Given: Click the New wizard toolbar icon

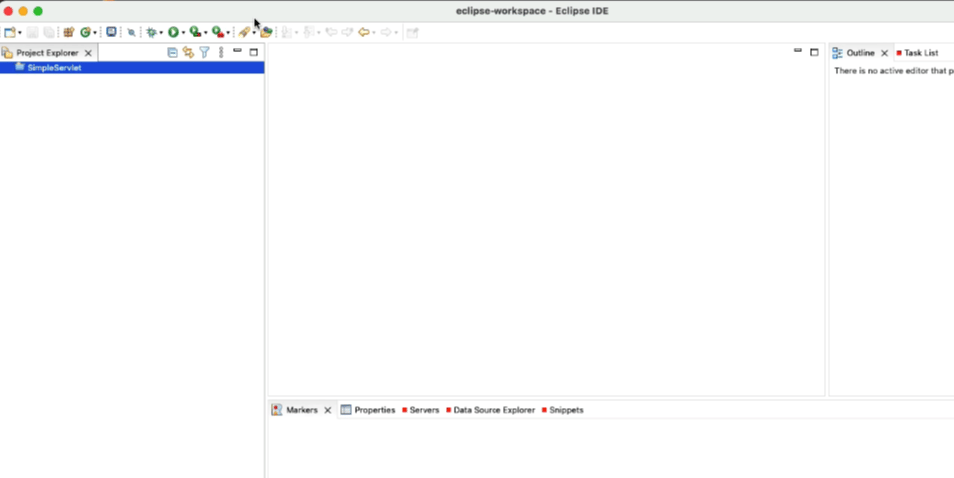Looking at the screenshot, I should 10,32.
